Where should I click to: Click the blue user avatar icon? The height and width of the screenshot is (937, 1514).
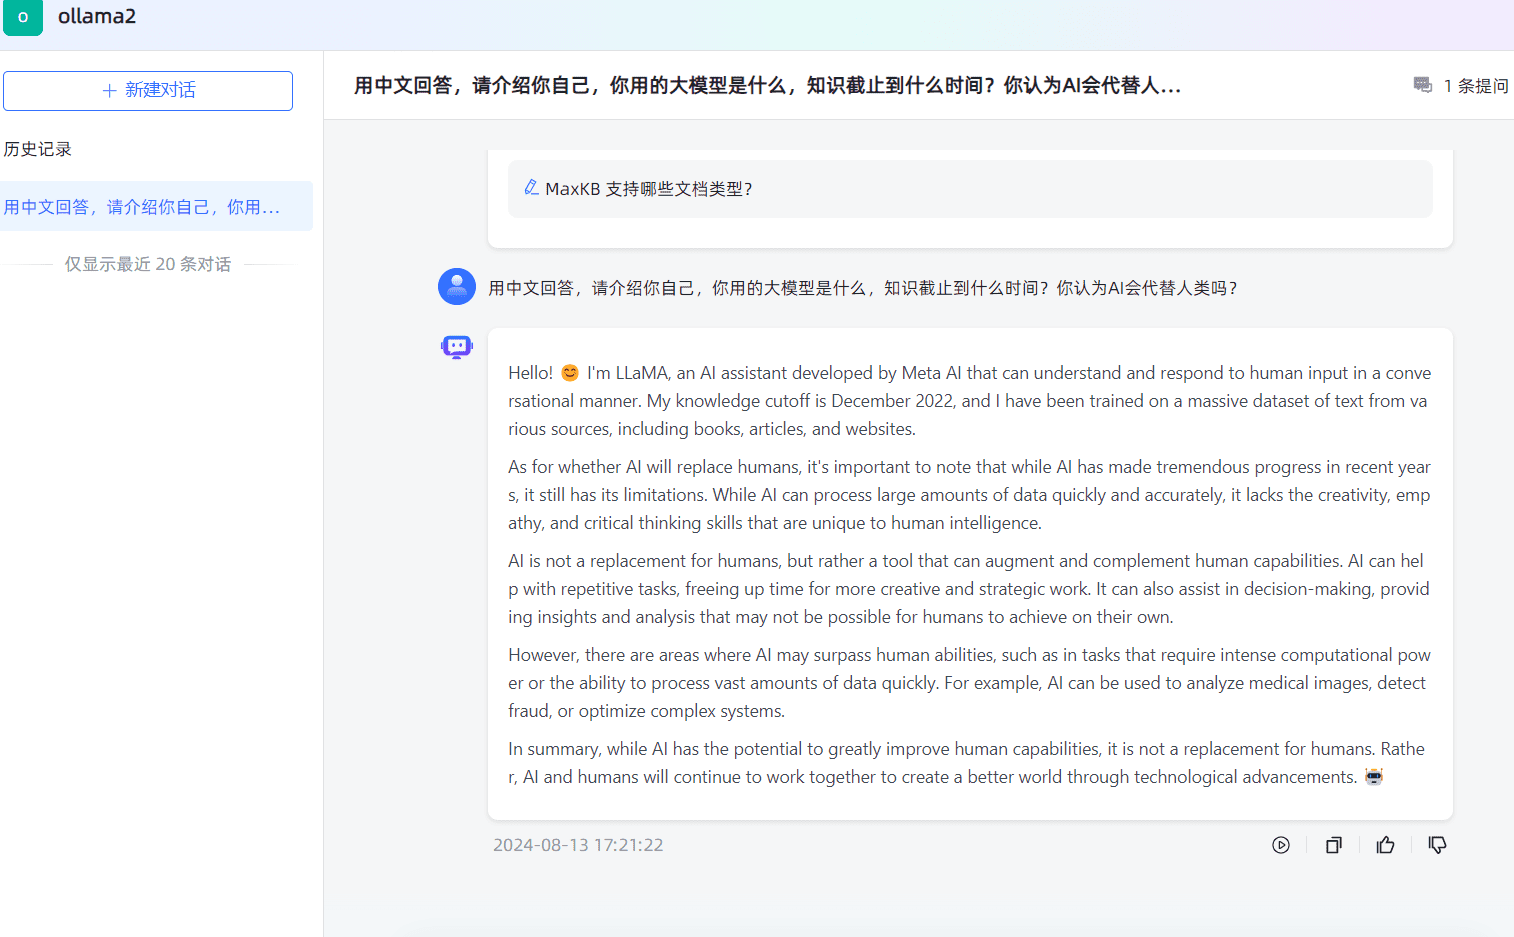pos(457,287)
